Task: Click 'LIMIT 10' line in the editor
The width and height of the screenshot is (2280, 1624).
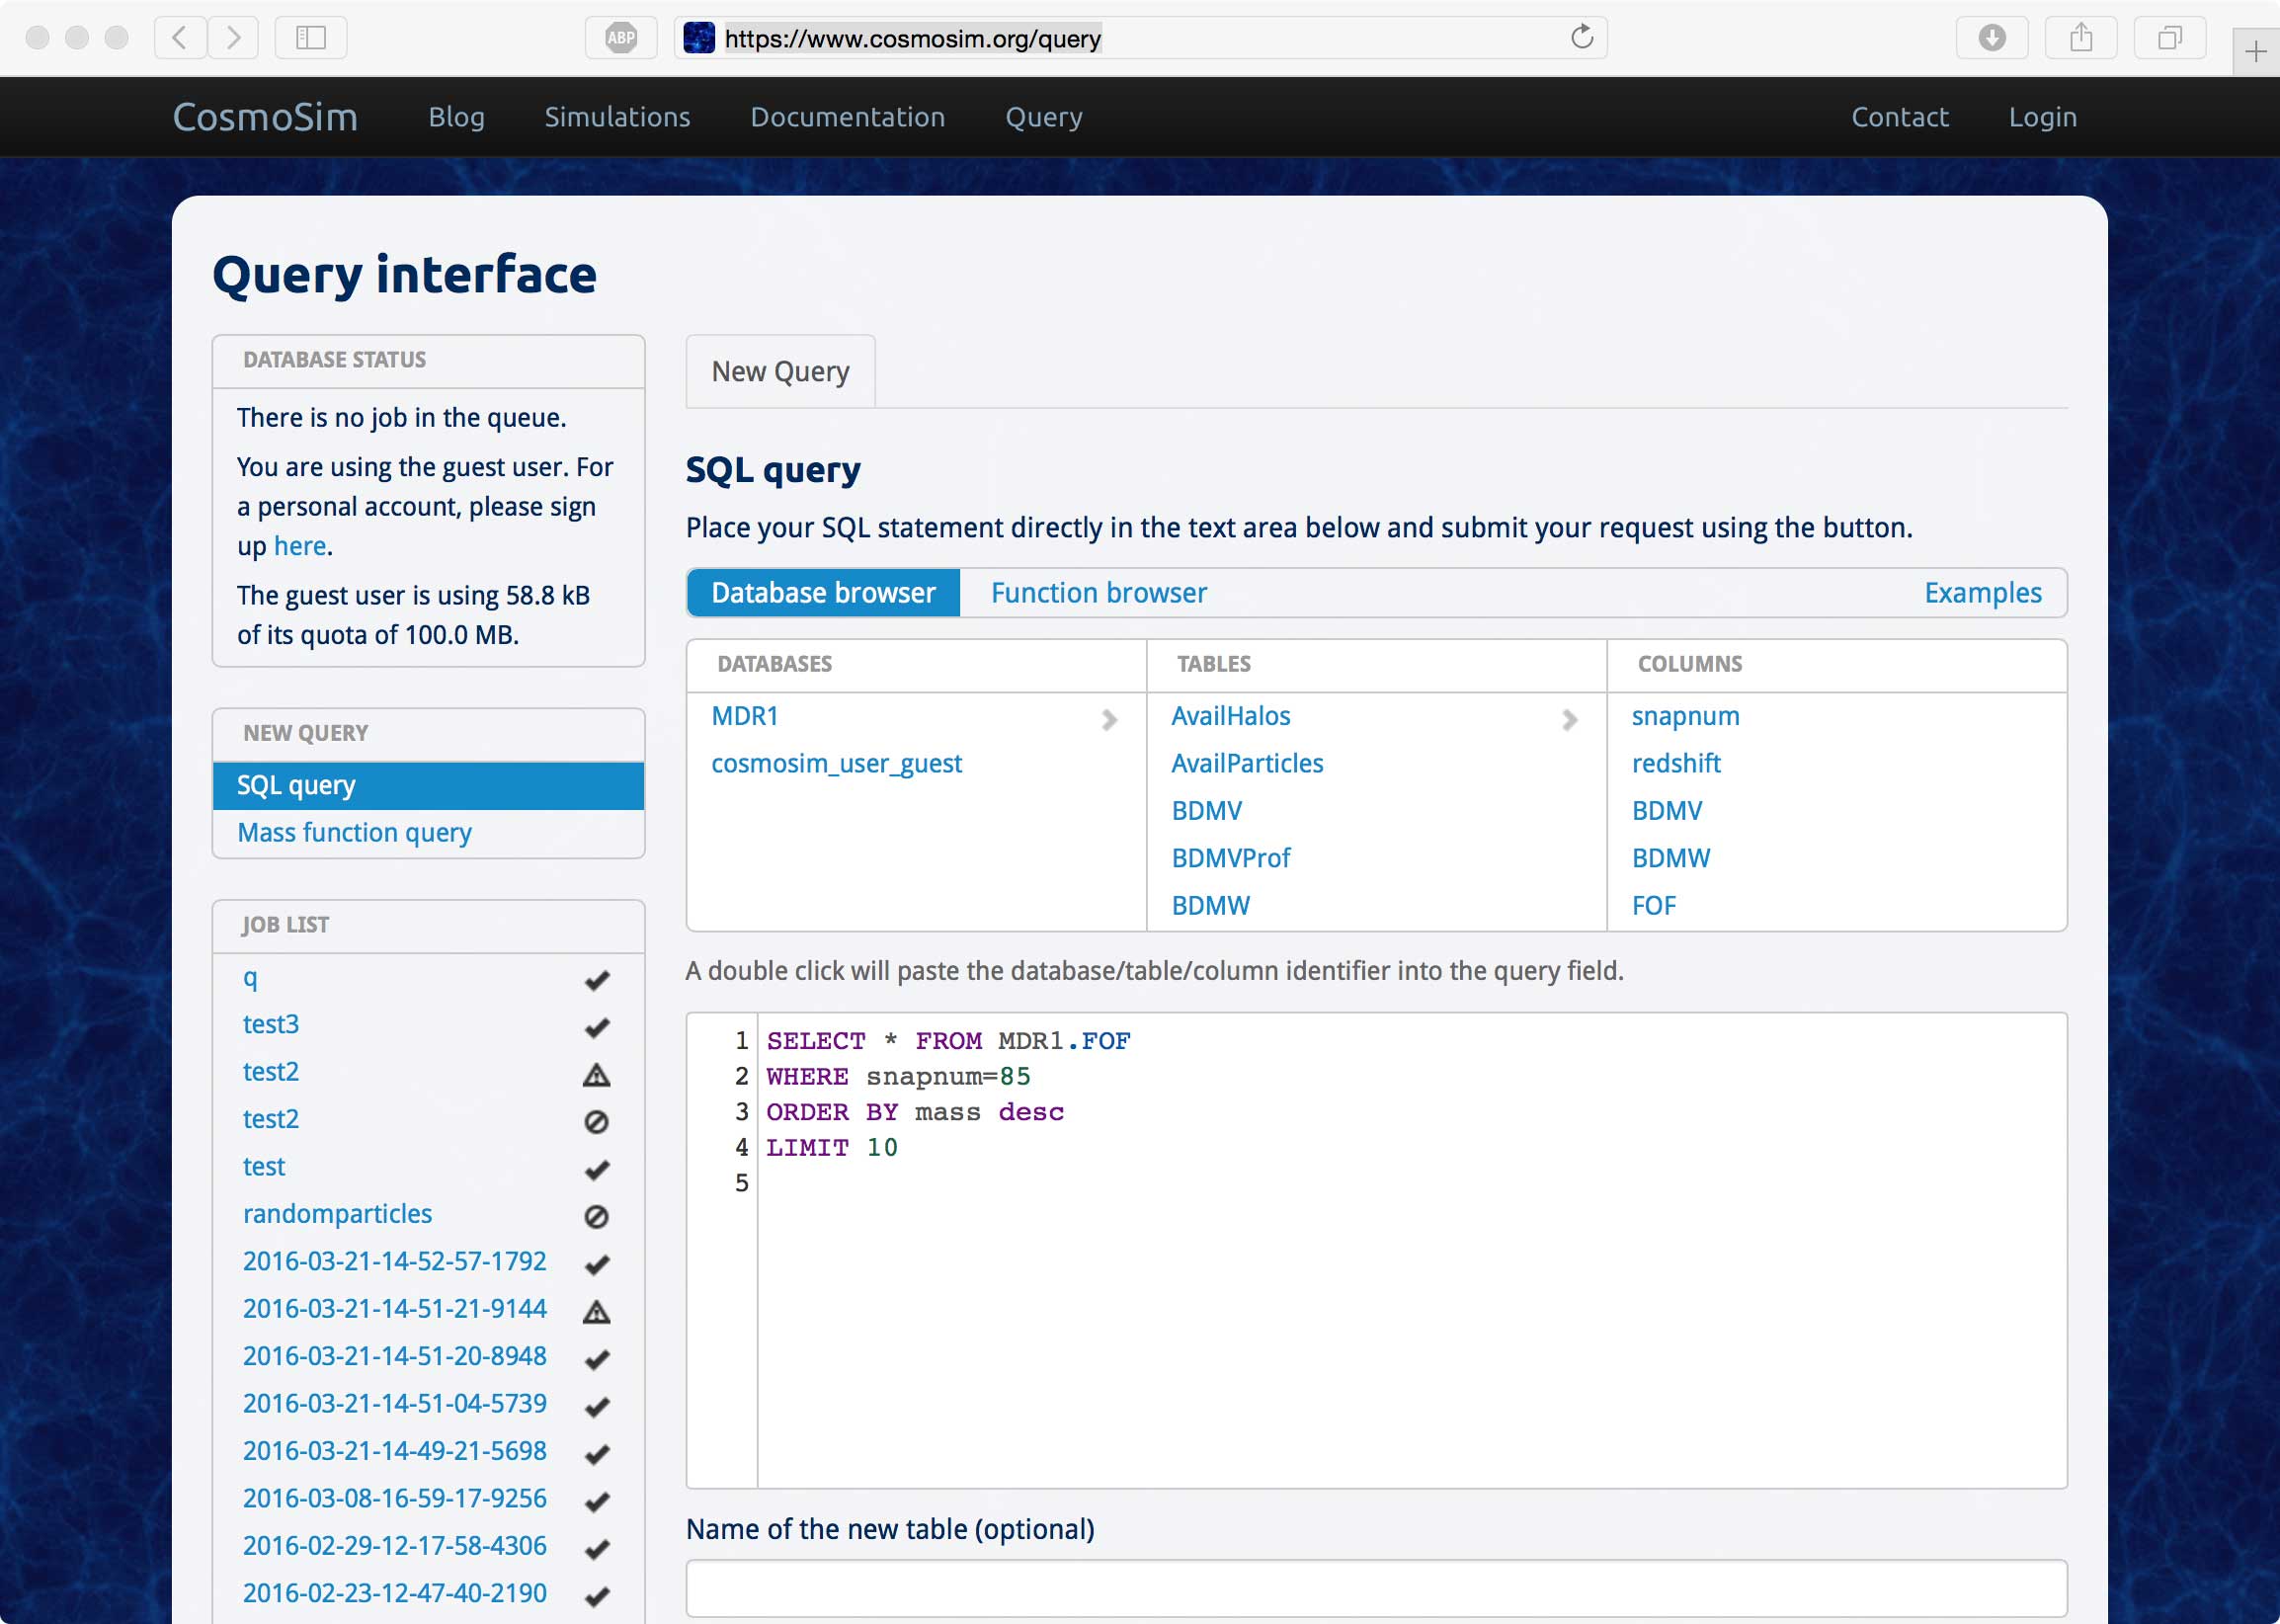Action: point(832,1148)
